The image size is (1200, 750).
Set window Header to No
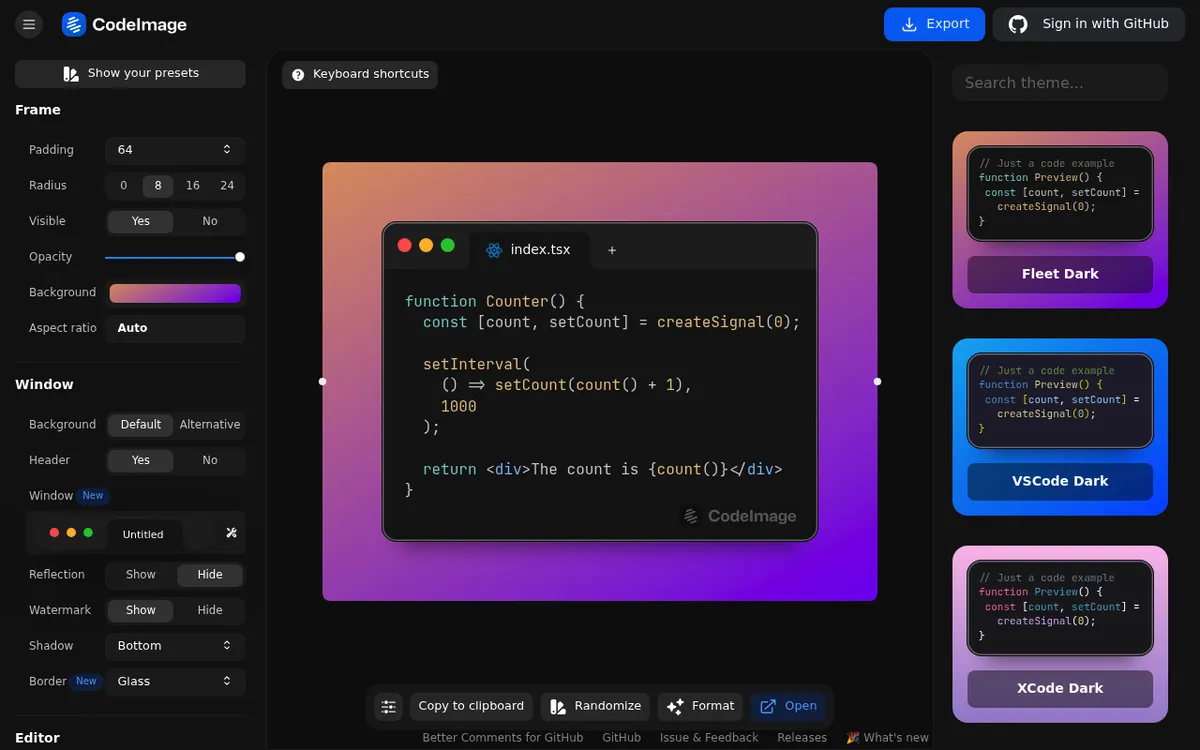210,460
